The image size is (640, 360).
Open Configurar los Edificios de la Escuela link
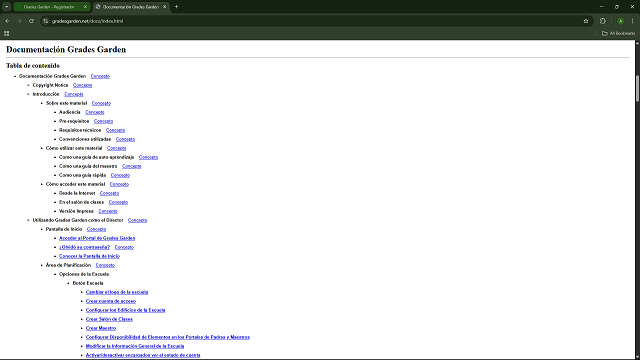click(x=125, y=310)
